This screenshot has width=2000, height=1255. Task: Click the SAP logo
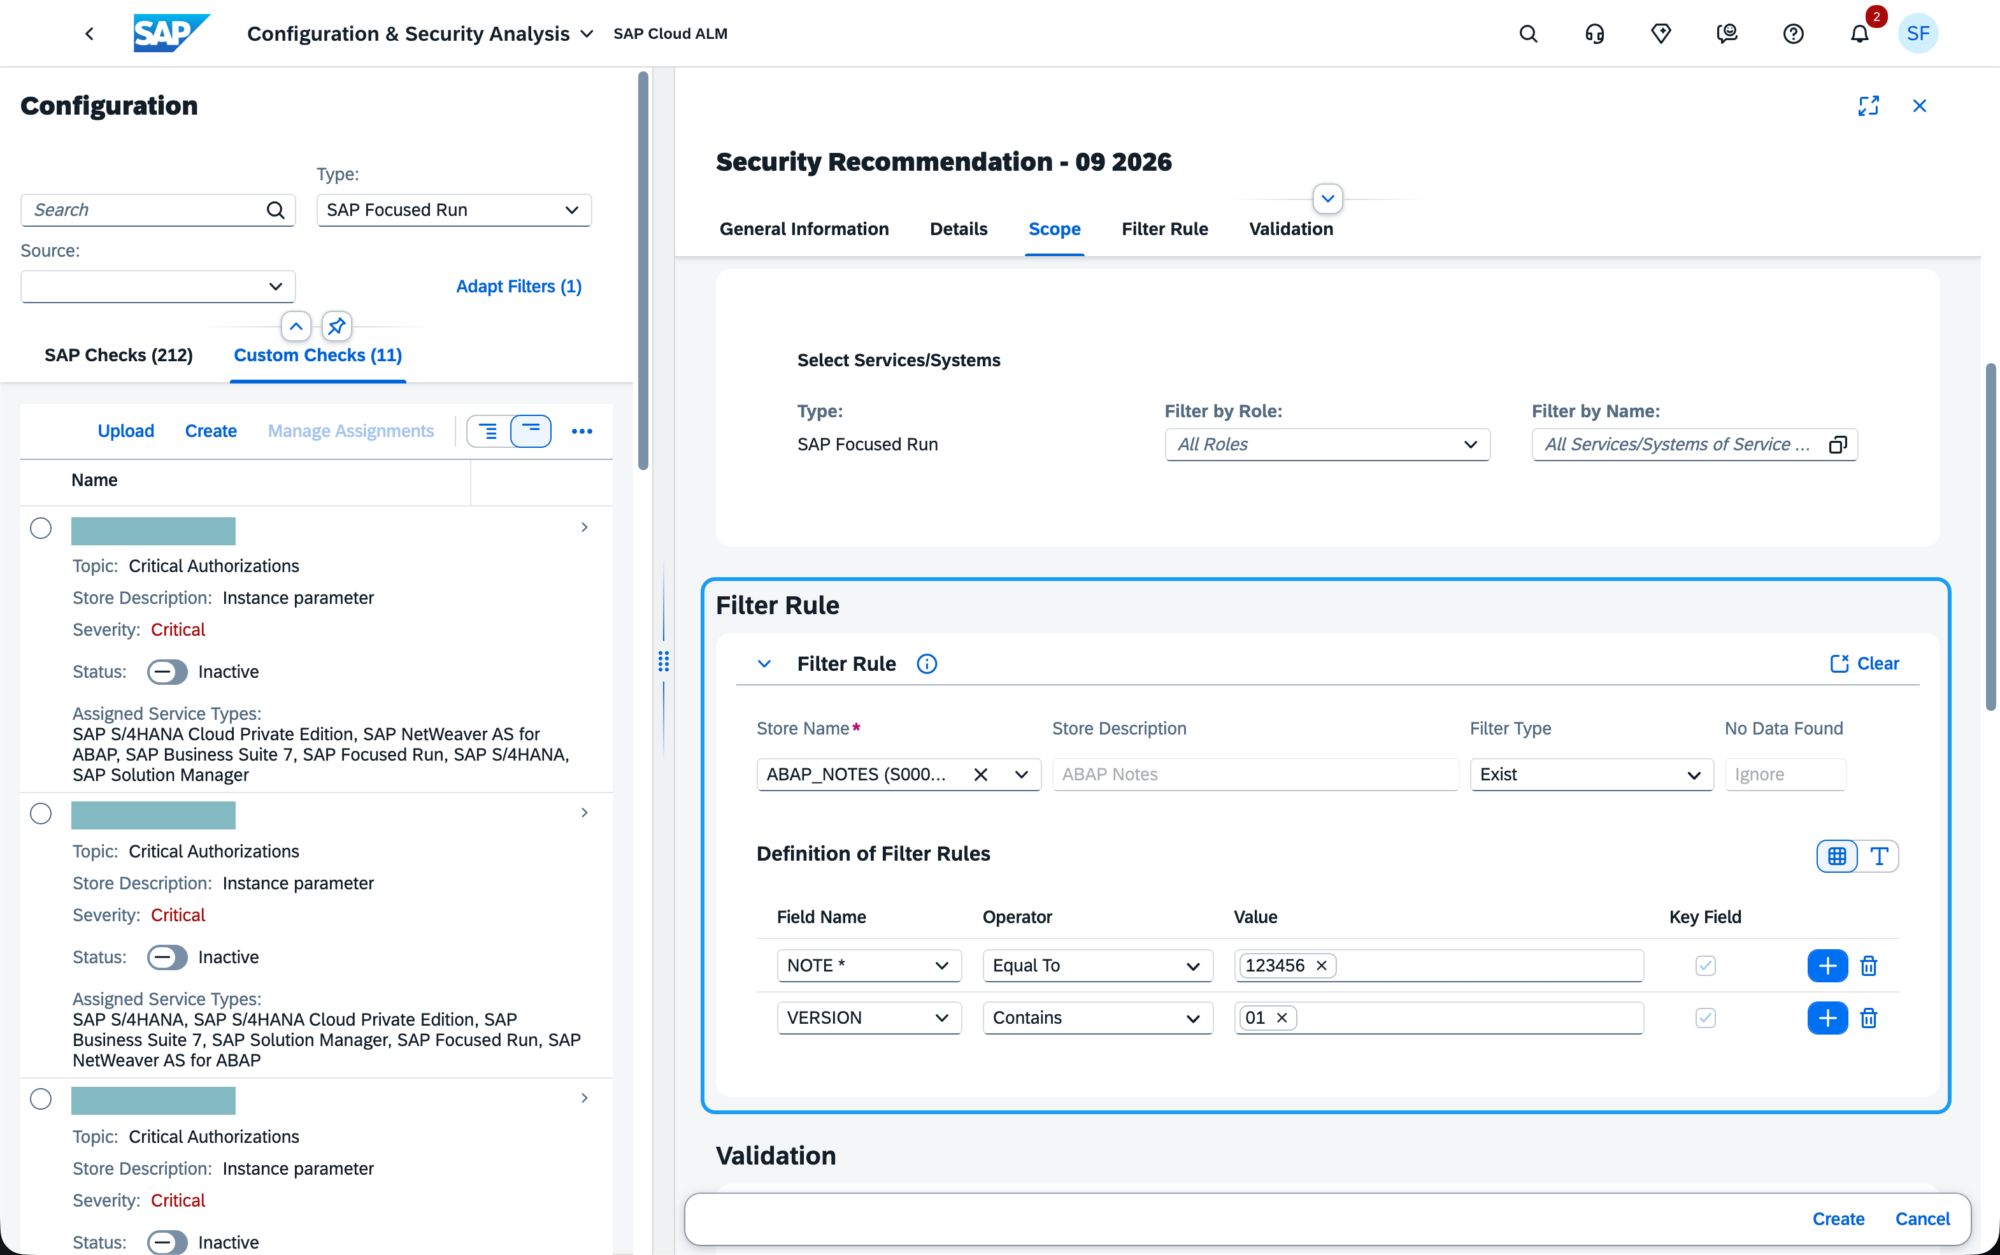tap(171, 33)
